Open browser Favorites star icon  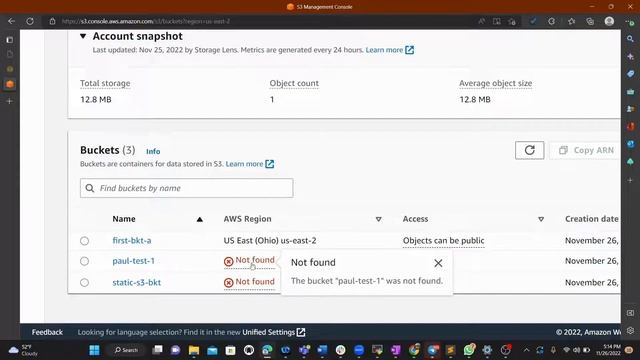571,21
